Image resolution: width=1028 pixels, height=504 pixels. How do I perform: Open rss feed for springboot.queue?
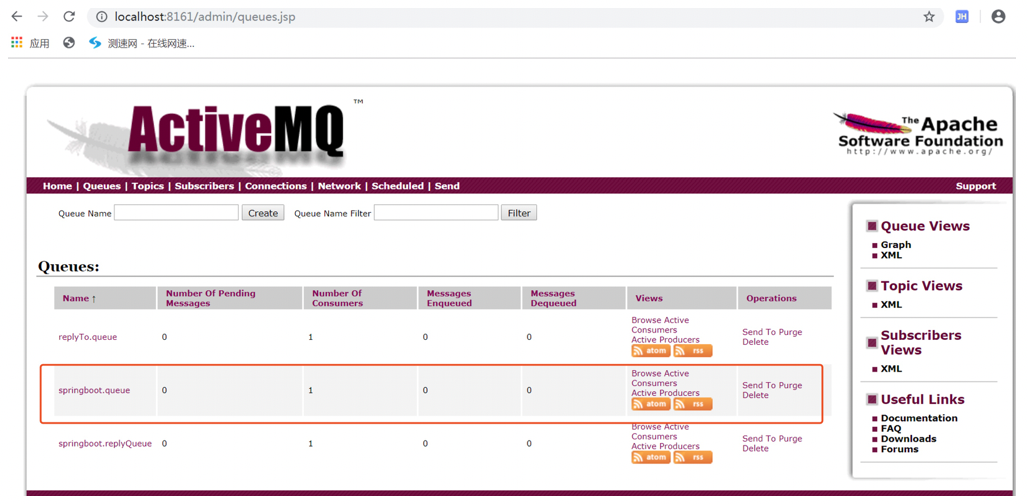(x=692, y=404)
